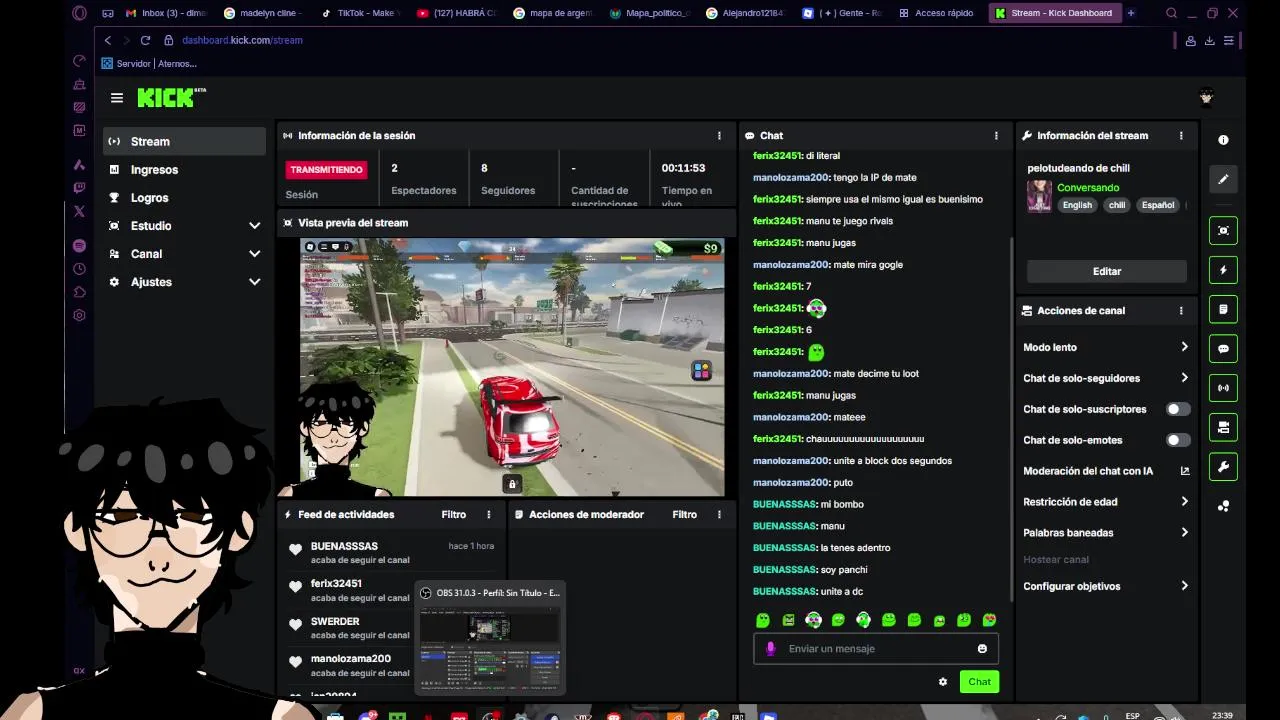Screen dimensions: 1280x720
Task: Click the three-dots cluster icon in right toolbar
Action: click(1223, 506)
